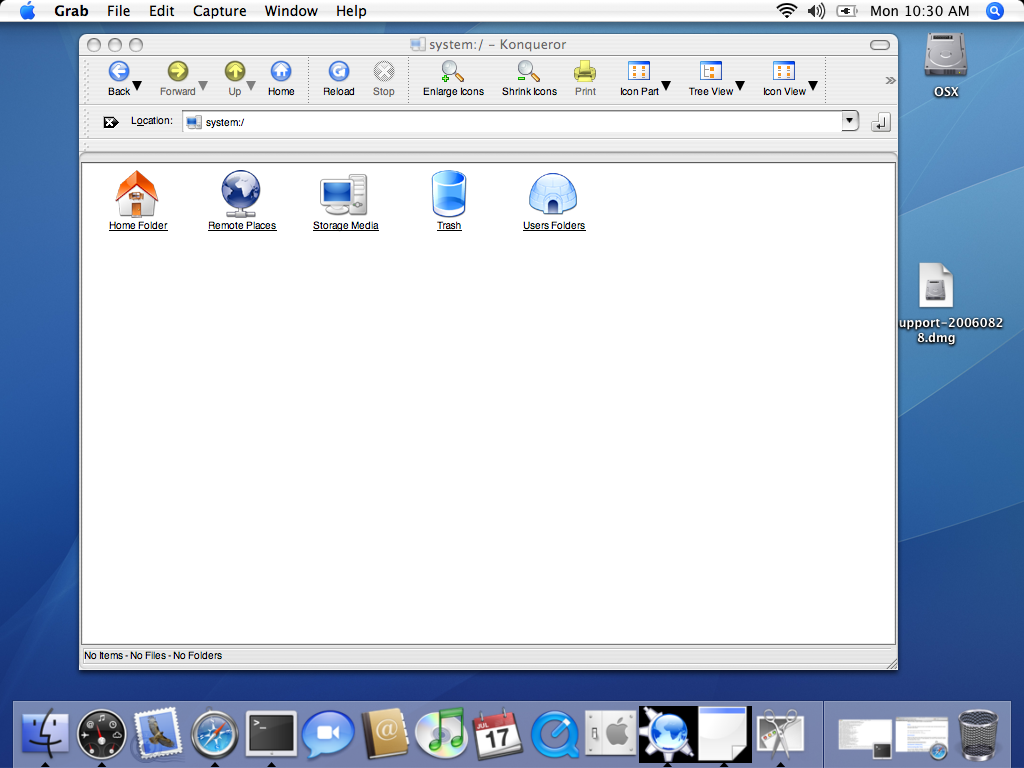This screenshot has width=1024, height=768.
Task: Open the Up button dropdown arrow
Action: 251,86
